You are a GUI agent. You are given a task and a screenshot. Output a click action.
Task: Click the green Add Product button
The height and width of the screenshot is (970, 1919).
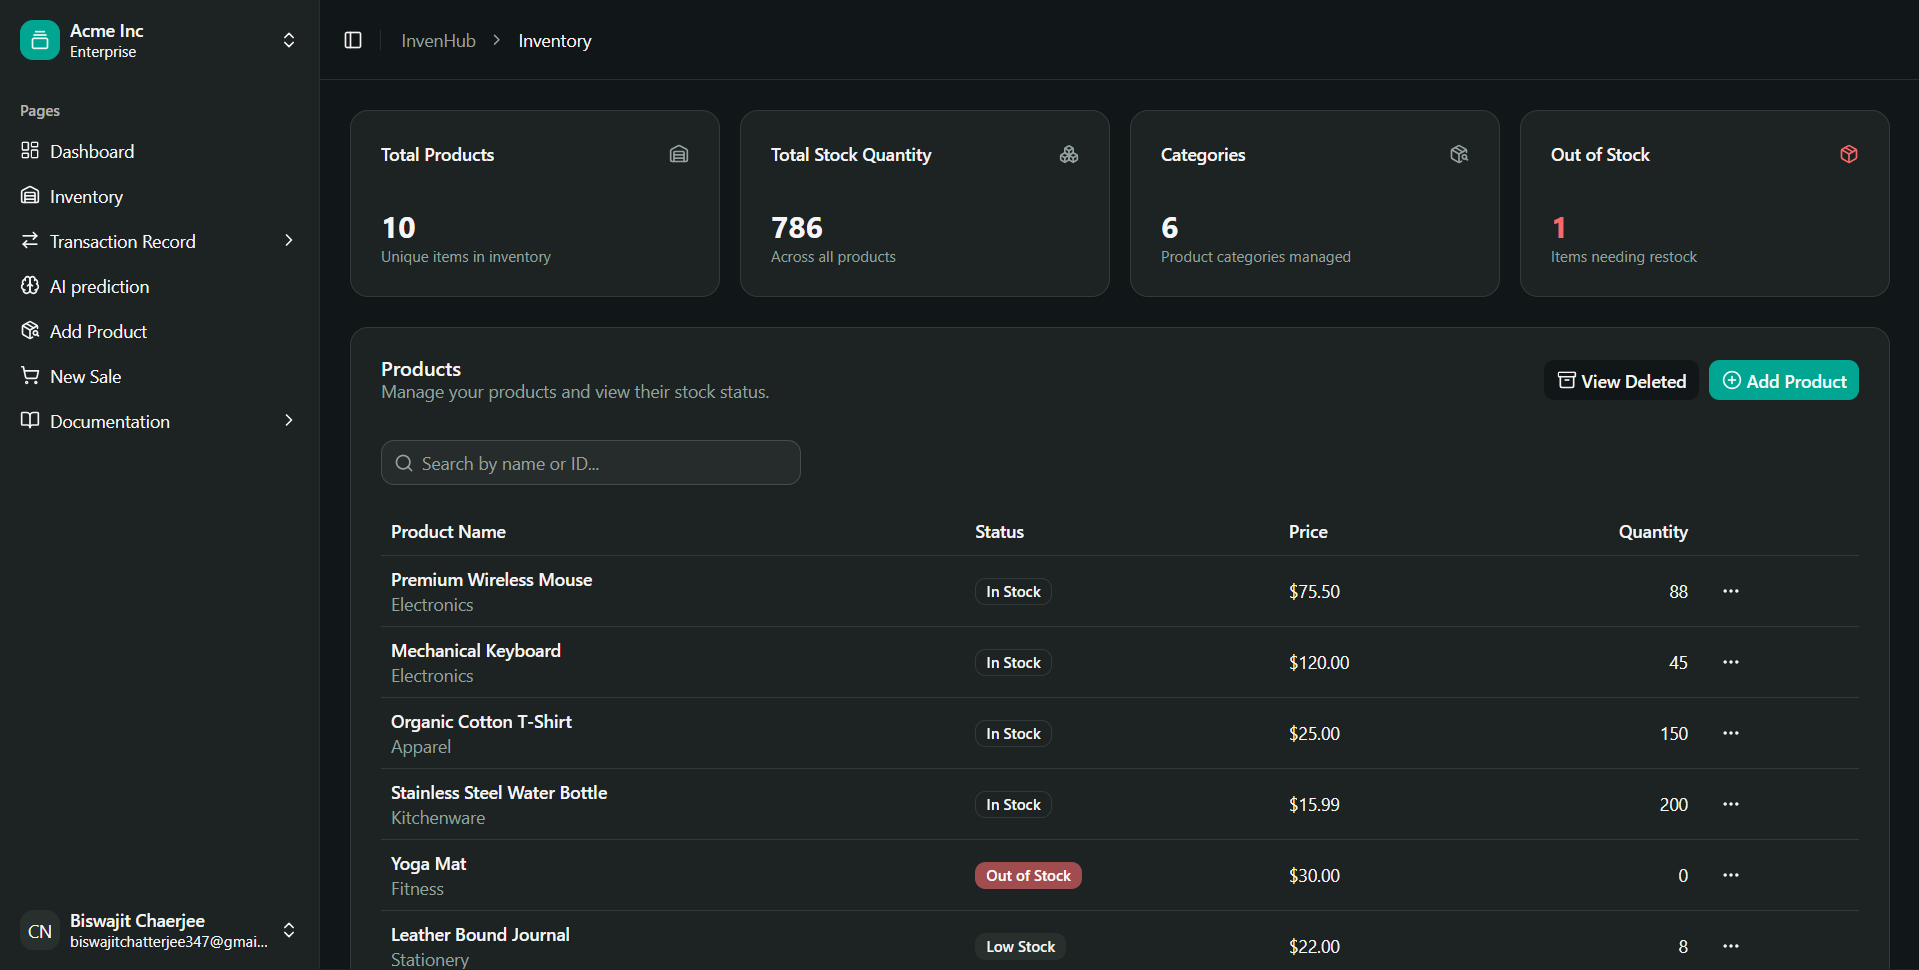[x=1783, y=381]
